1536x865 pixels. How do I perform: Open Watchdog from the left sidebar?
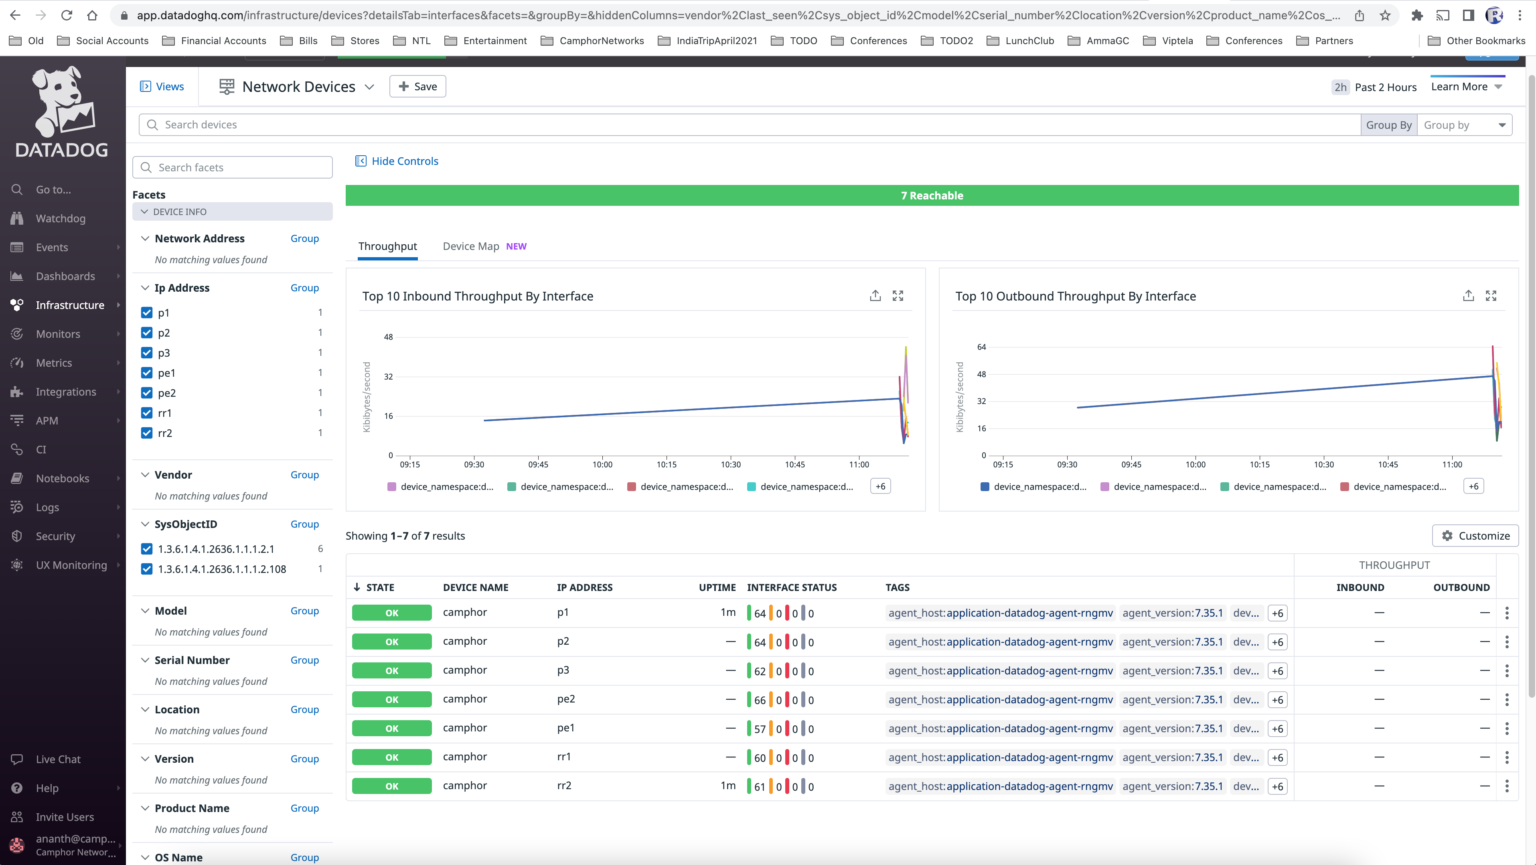point(60,218)
